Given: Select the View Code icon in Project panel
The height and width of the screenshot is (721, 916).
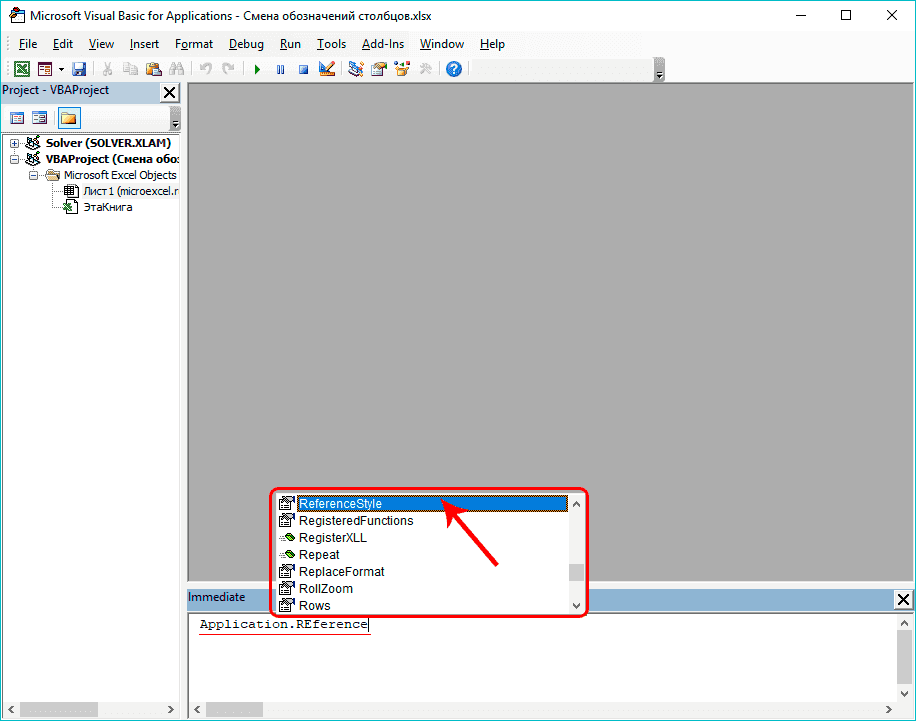Looking at the screenshot, I should tap(17, 117).
